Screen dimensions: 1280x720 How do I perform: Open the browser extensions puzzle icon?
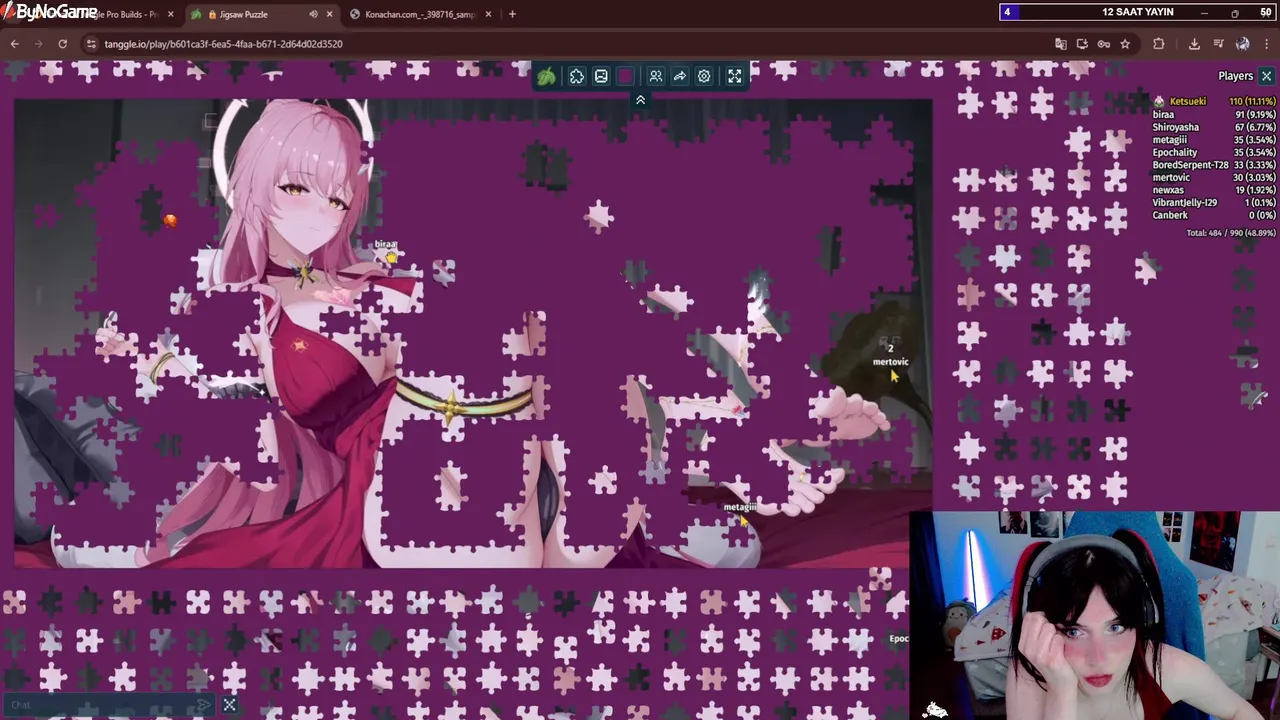pos(1159,44)
